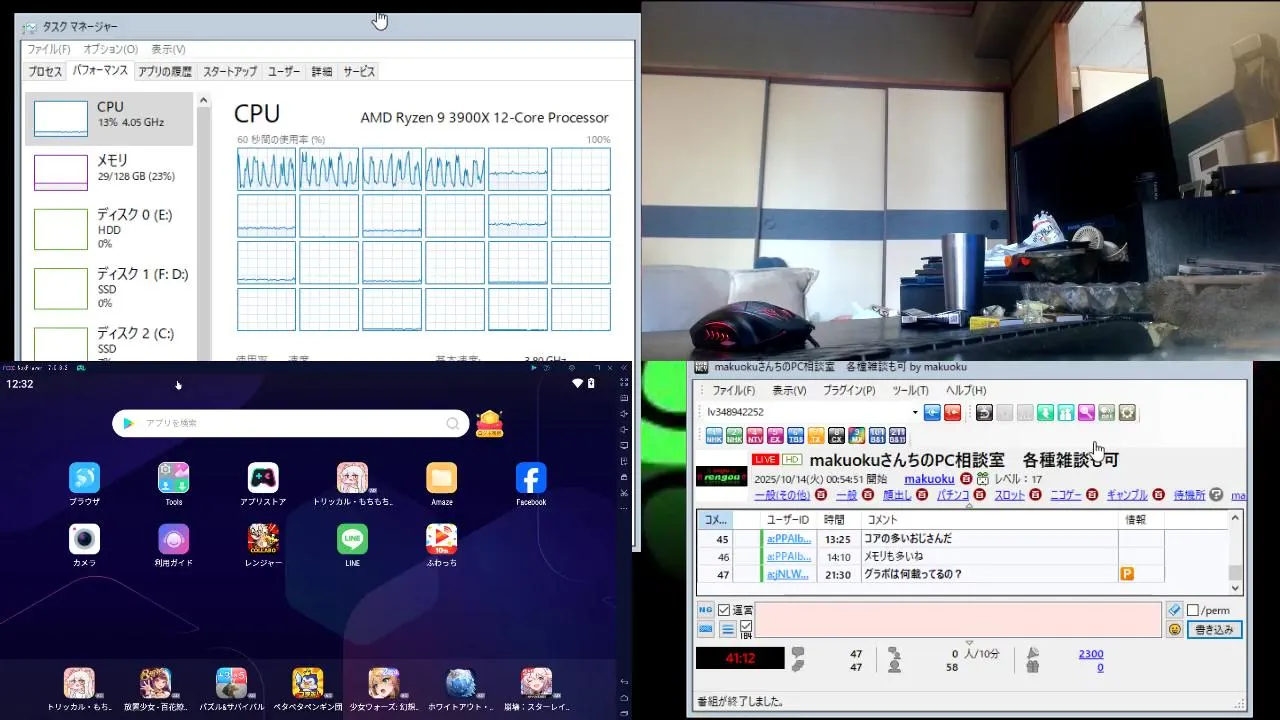Open the gear settings icon in viewer toolbar

(x=1127, y=412)
